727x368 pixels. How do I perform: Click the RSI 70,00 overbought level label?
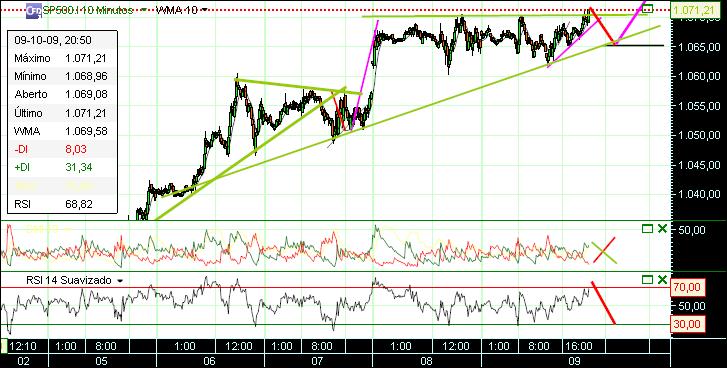click(x=688, y=287)
